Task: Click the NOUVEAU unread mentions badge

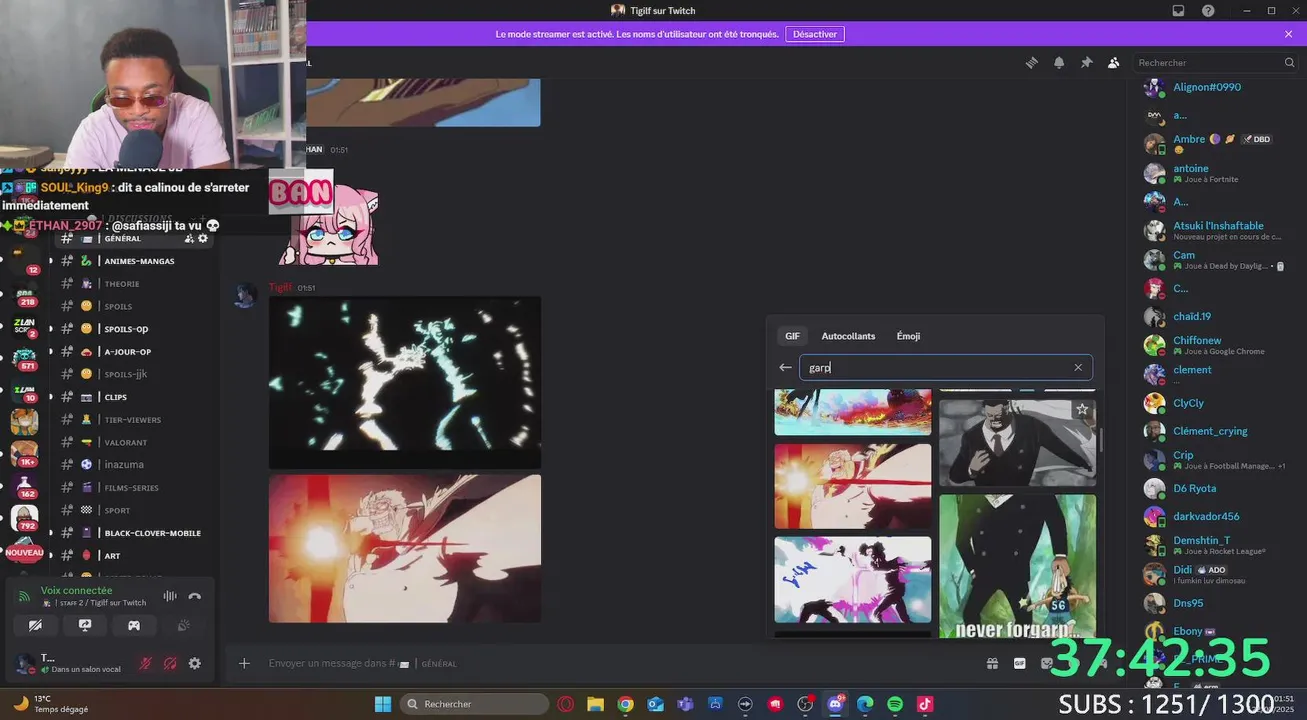Action: click(x=24, y=552)
